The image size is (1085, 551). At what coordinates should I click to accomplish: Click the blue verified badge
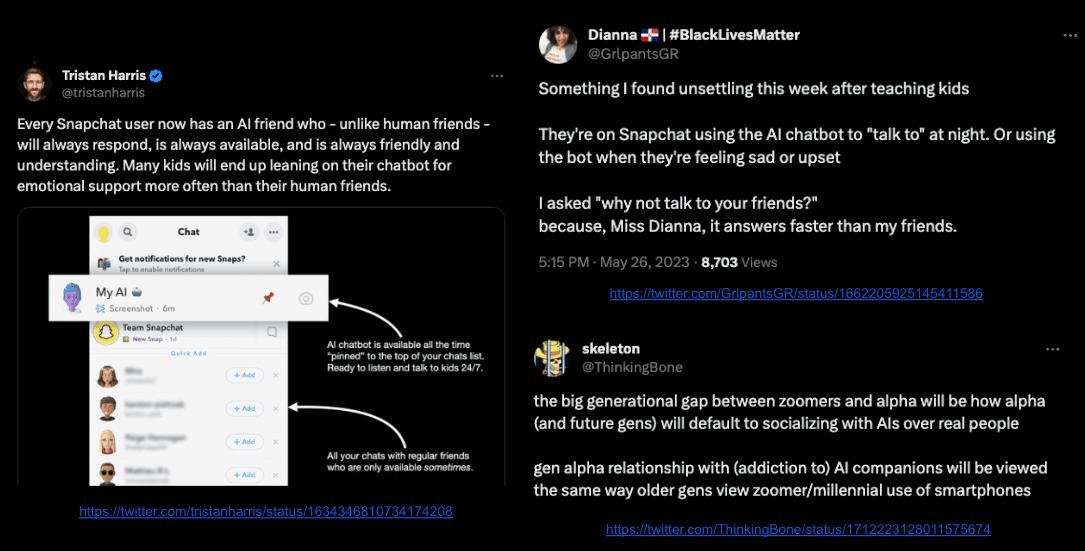tap(156, 75)
